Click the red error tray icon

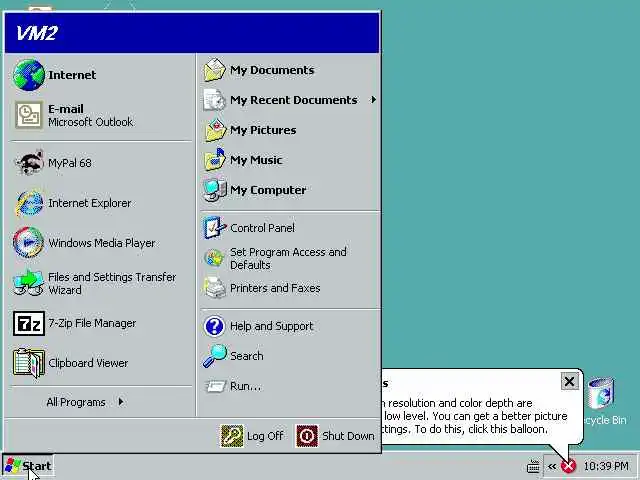click(x=569, y=466)
